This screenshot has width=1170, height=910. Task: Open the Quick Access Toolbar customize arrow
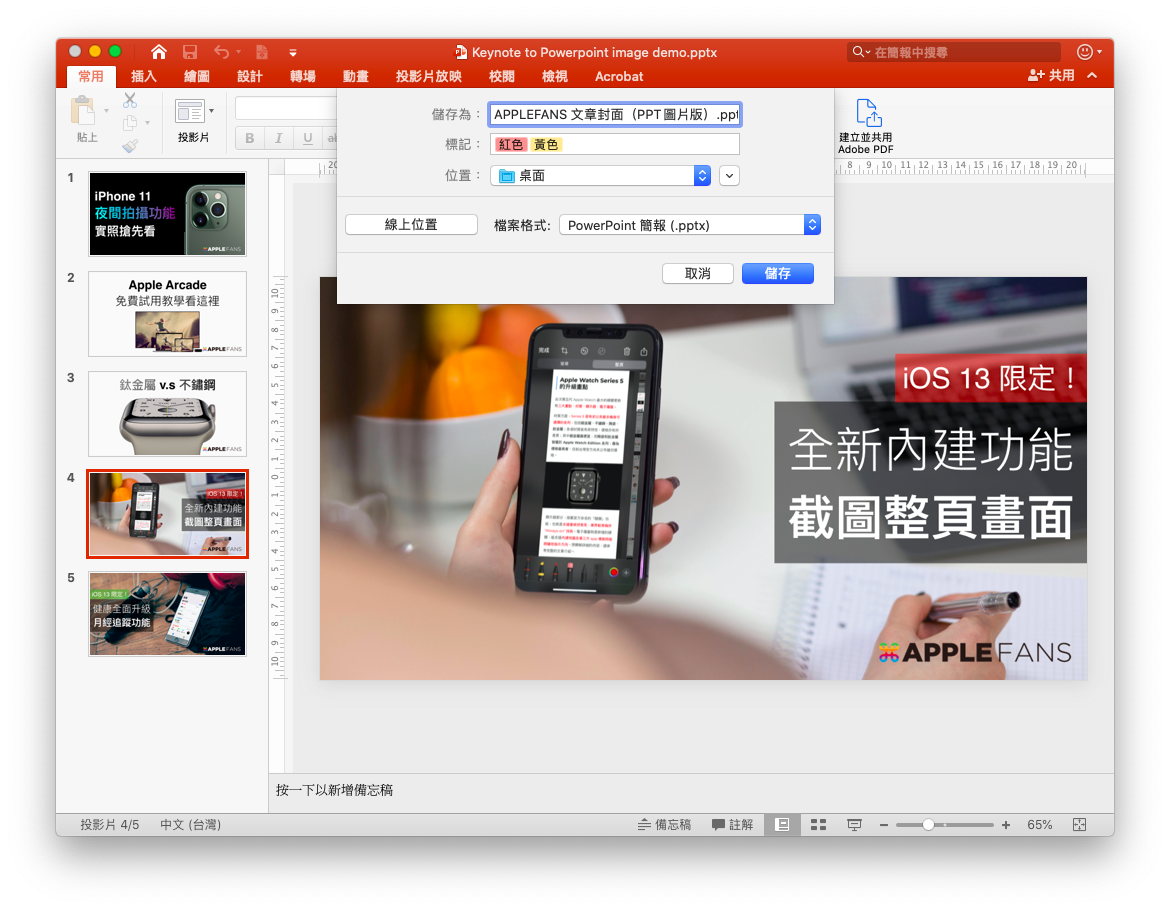pyautogui.click(x=292, y=52)
